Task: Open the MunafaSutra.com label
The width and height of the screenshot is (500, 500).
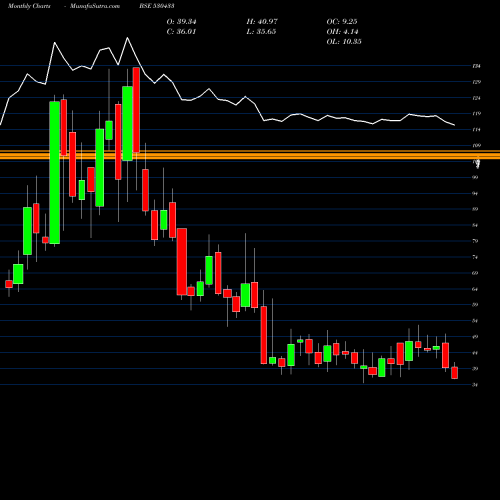Action: (x=95, y=6)
